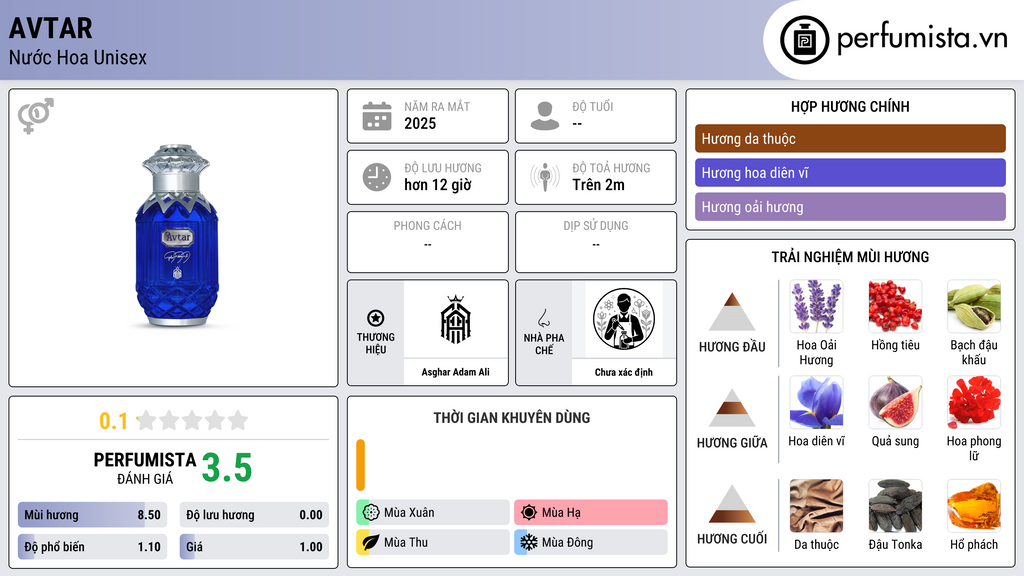
Task: Click the Hương đầu pyramid icon
Action: [x=732, y=312]
